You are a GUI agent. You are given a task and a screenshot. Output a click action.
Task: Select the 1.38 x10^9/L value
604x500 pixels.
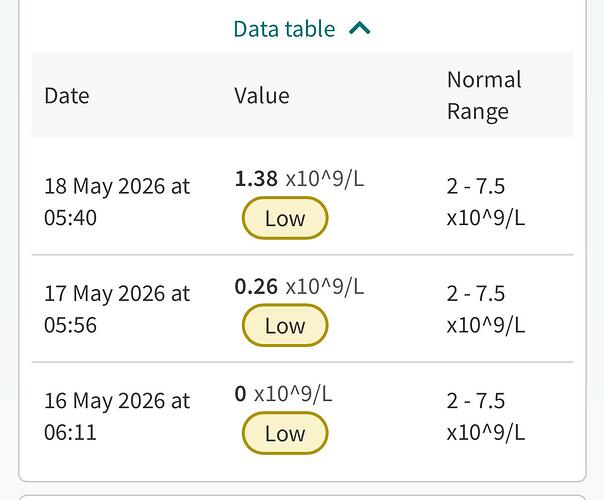tap(299, 179)
